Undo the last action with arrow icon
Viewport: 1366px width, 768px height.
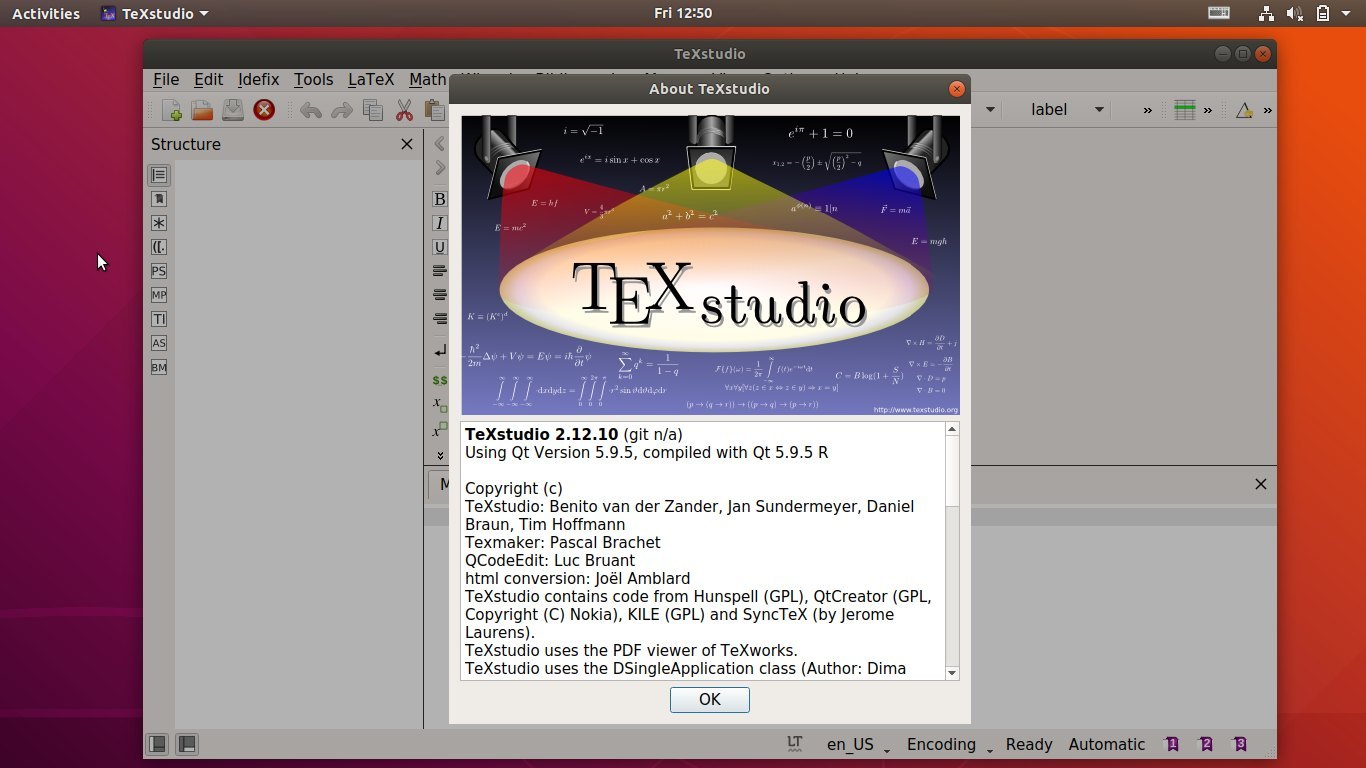tap(311, 110)
